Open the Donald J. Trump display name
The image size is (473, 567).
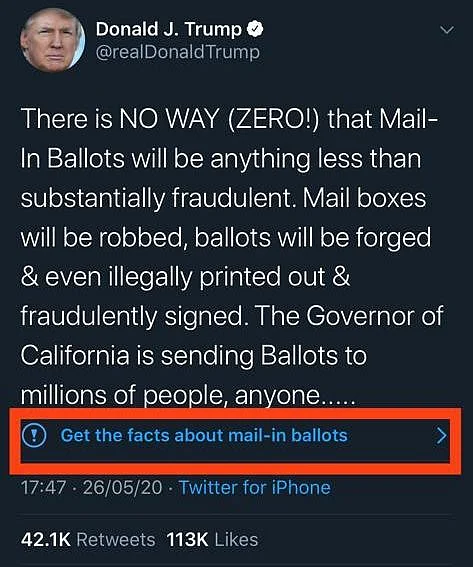pyautogui.click(x=168, y=29)
